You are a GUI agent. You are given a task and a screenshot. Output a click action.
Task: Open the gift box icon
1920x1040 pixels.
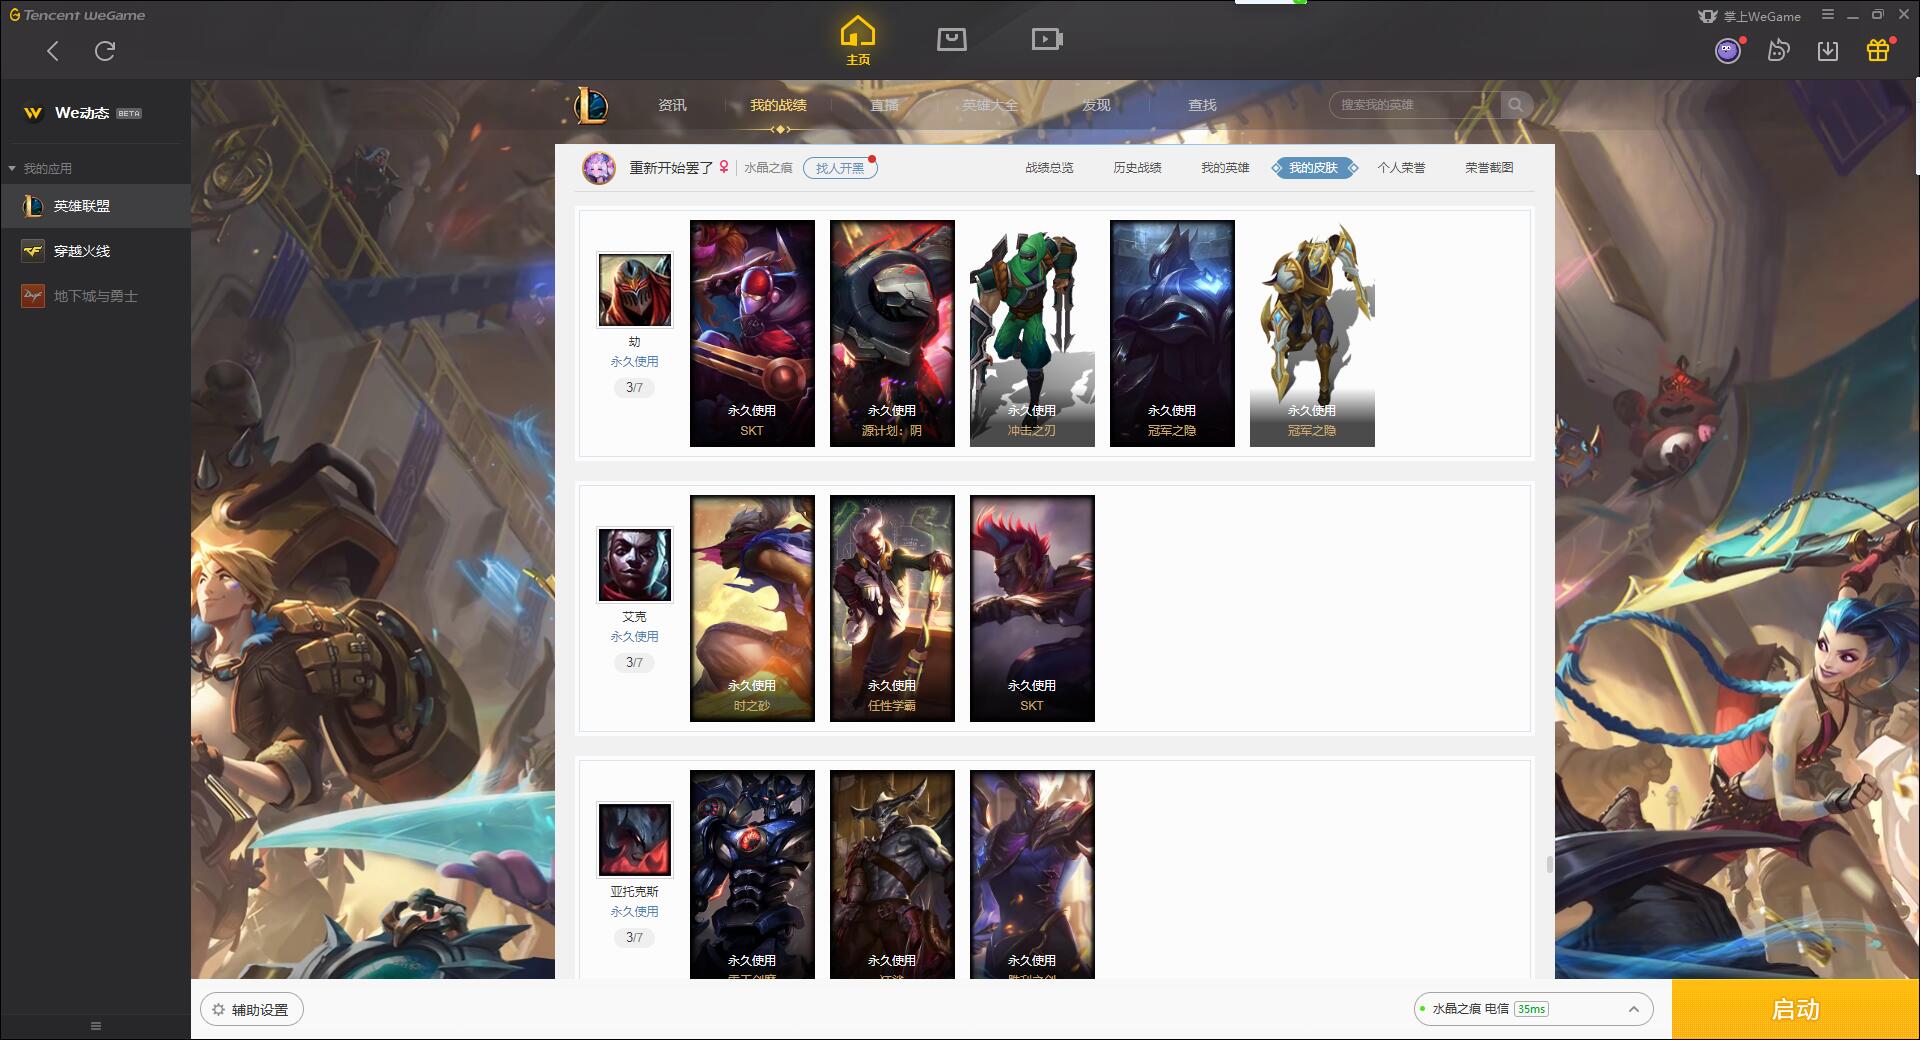coord(1878,50)
